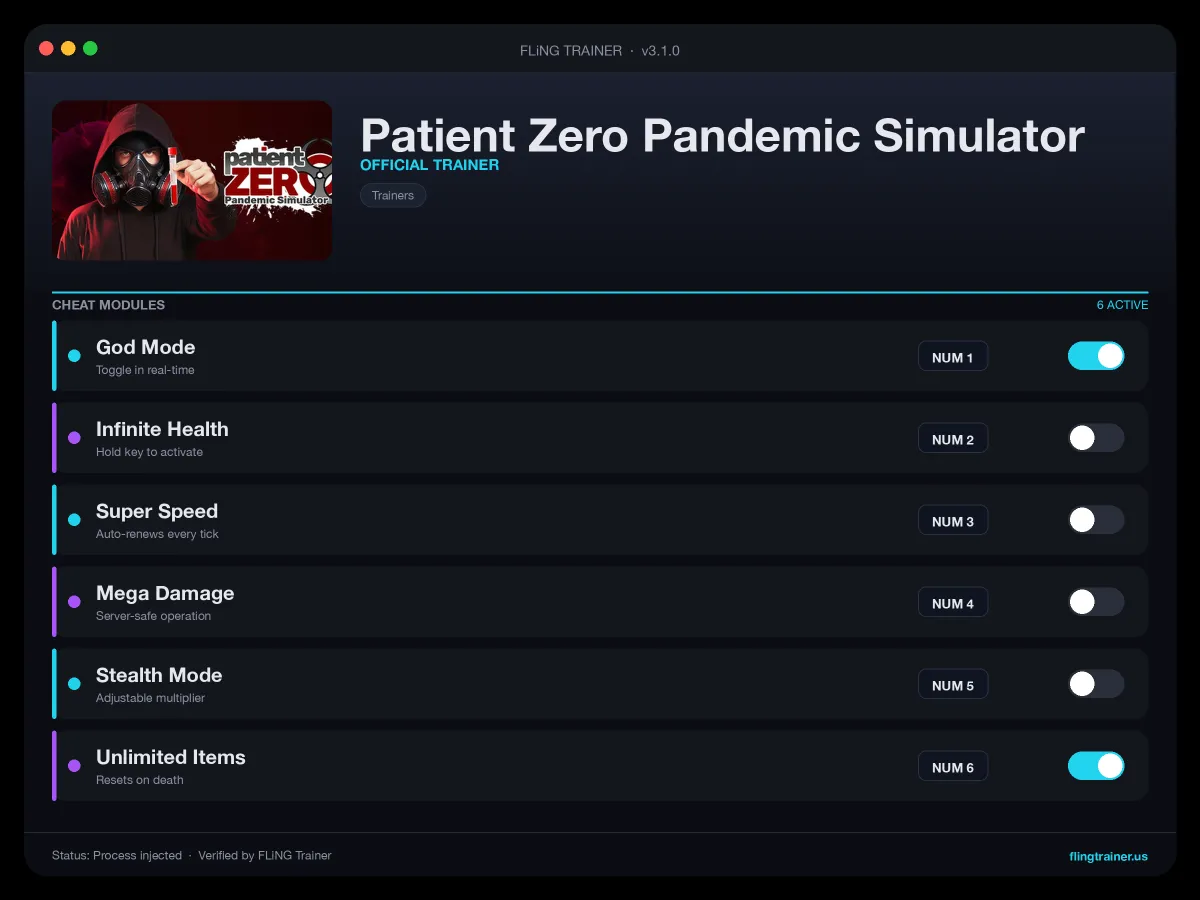Change the NUM 4 hotkey binding

pyautogui.click(x=953, y=603)
